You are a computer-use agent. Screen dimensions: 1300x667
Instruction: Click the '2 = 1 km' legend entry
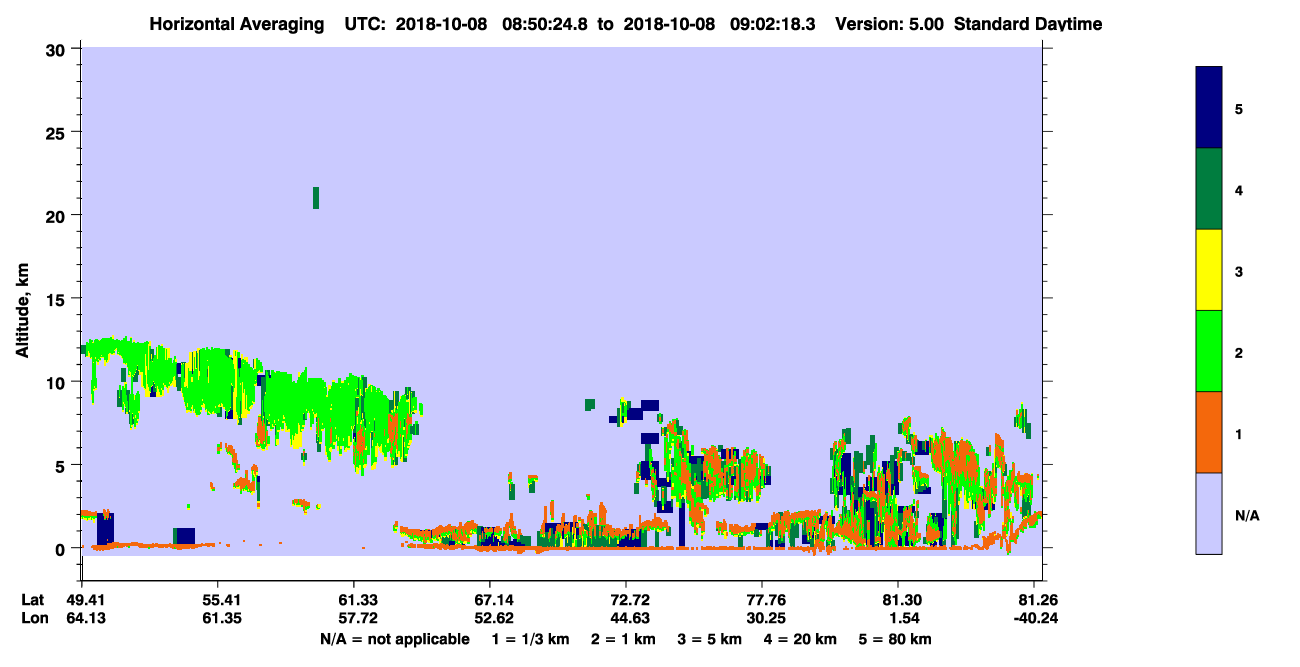pos(623,639)
